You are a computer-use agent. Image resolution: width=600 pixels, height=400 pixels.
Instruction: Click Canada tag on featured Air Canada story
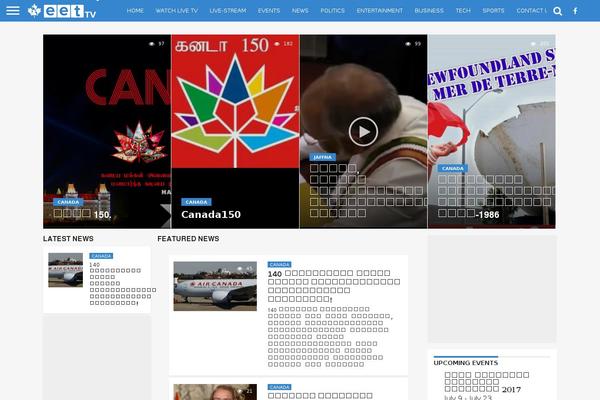tap(279, 264)
